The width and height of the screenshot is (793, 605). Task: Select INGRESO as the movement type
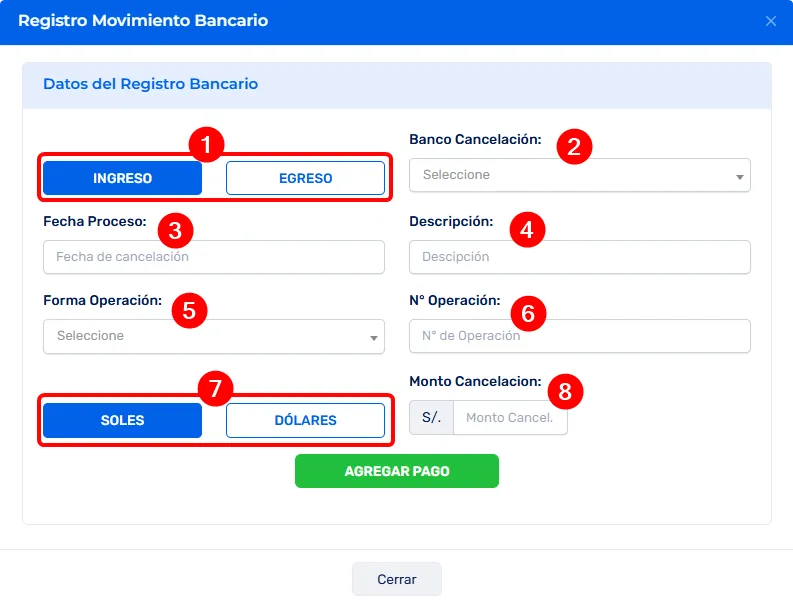click(x=122, y=178)
